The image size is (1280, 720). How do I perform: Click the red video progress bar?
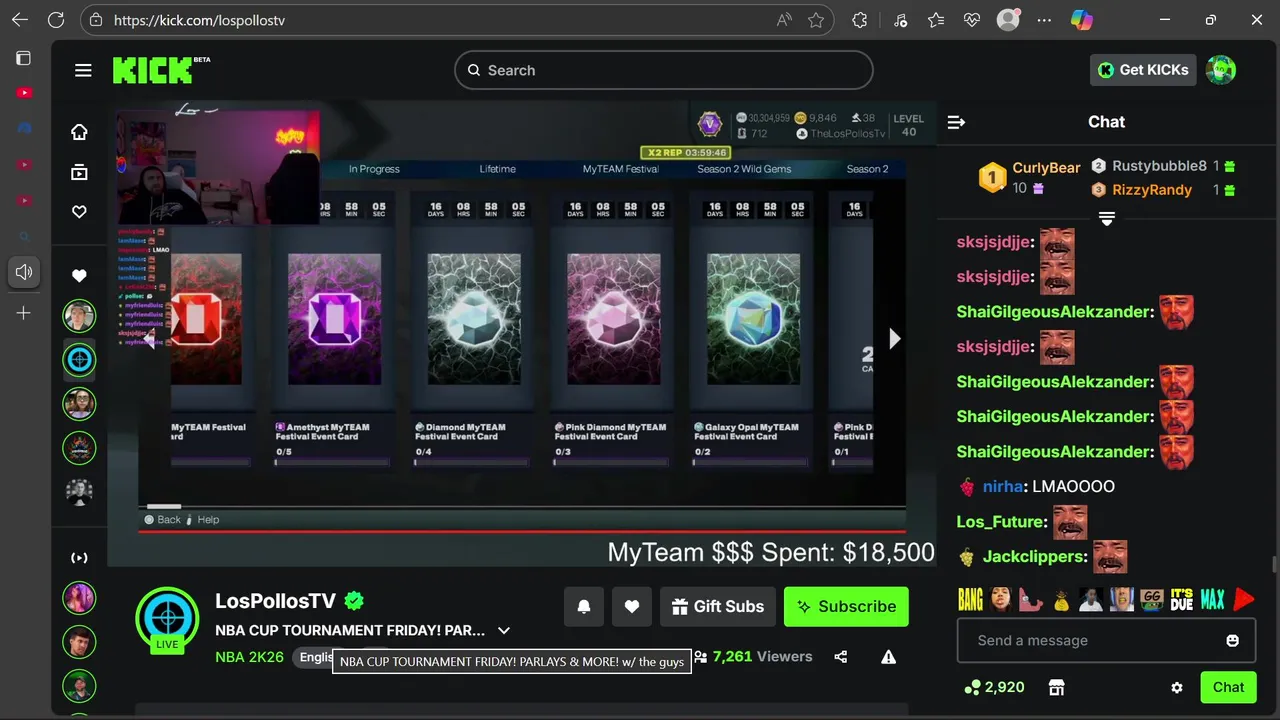pos(522,531)
